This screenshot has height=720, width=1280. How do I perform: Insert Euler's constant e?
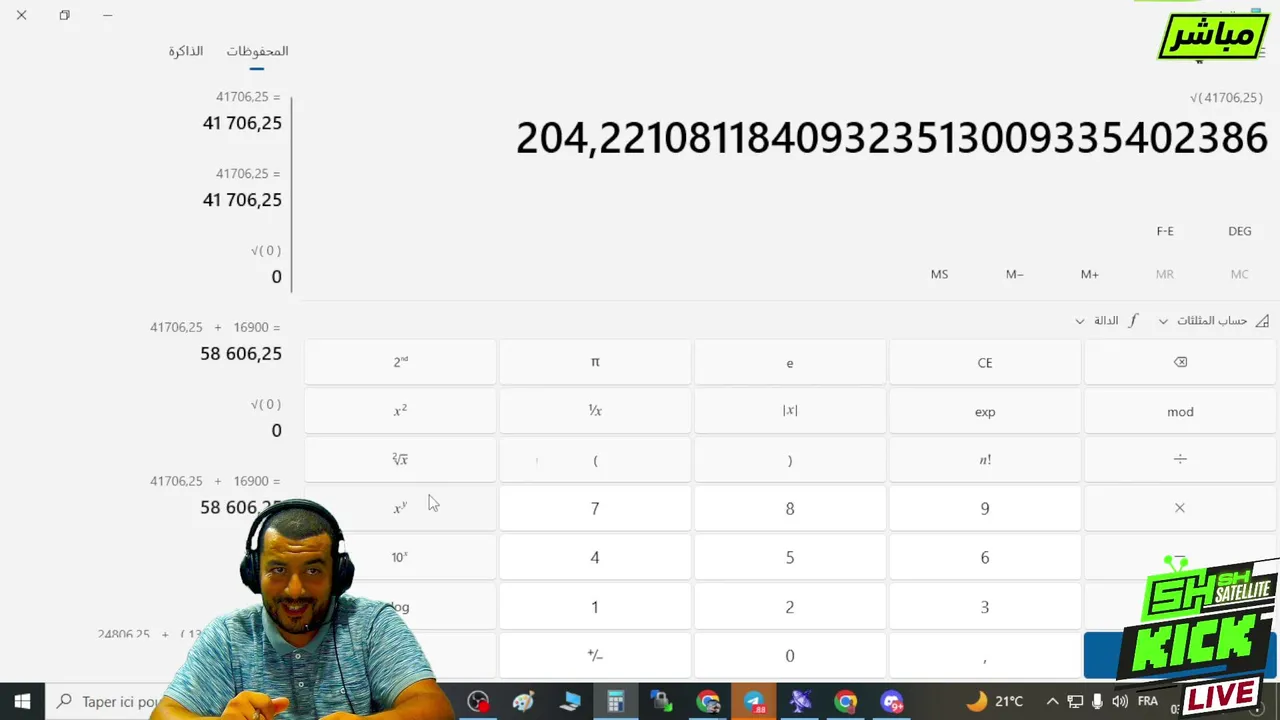click(790, 362)
